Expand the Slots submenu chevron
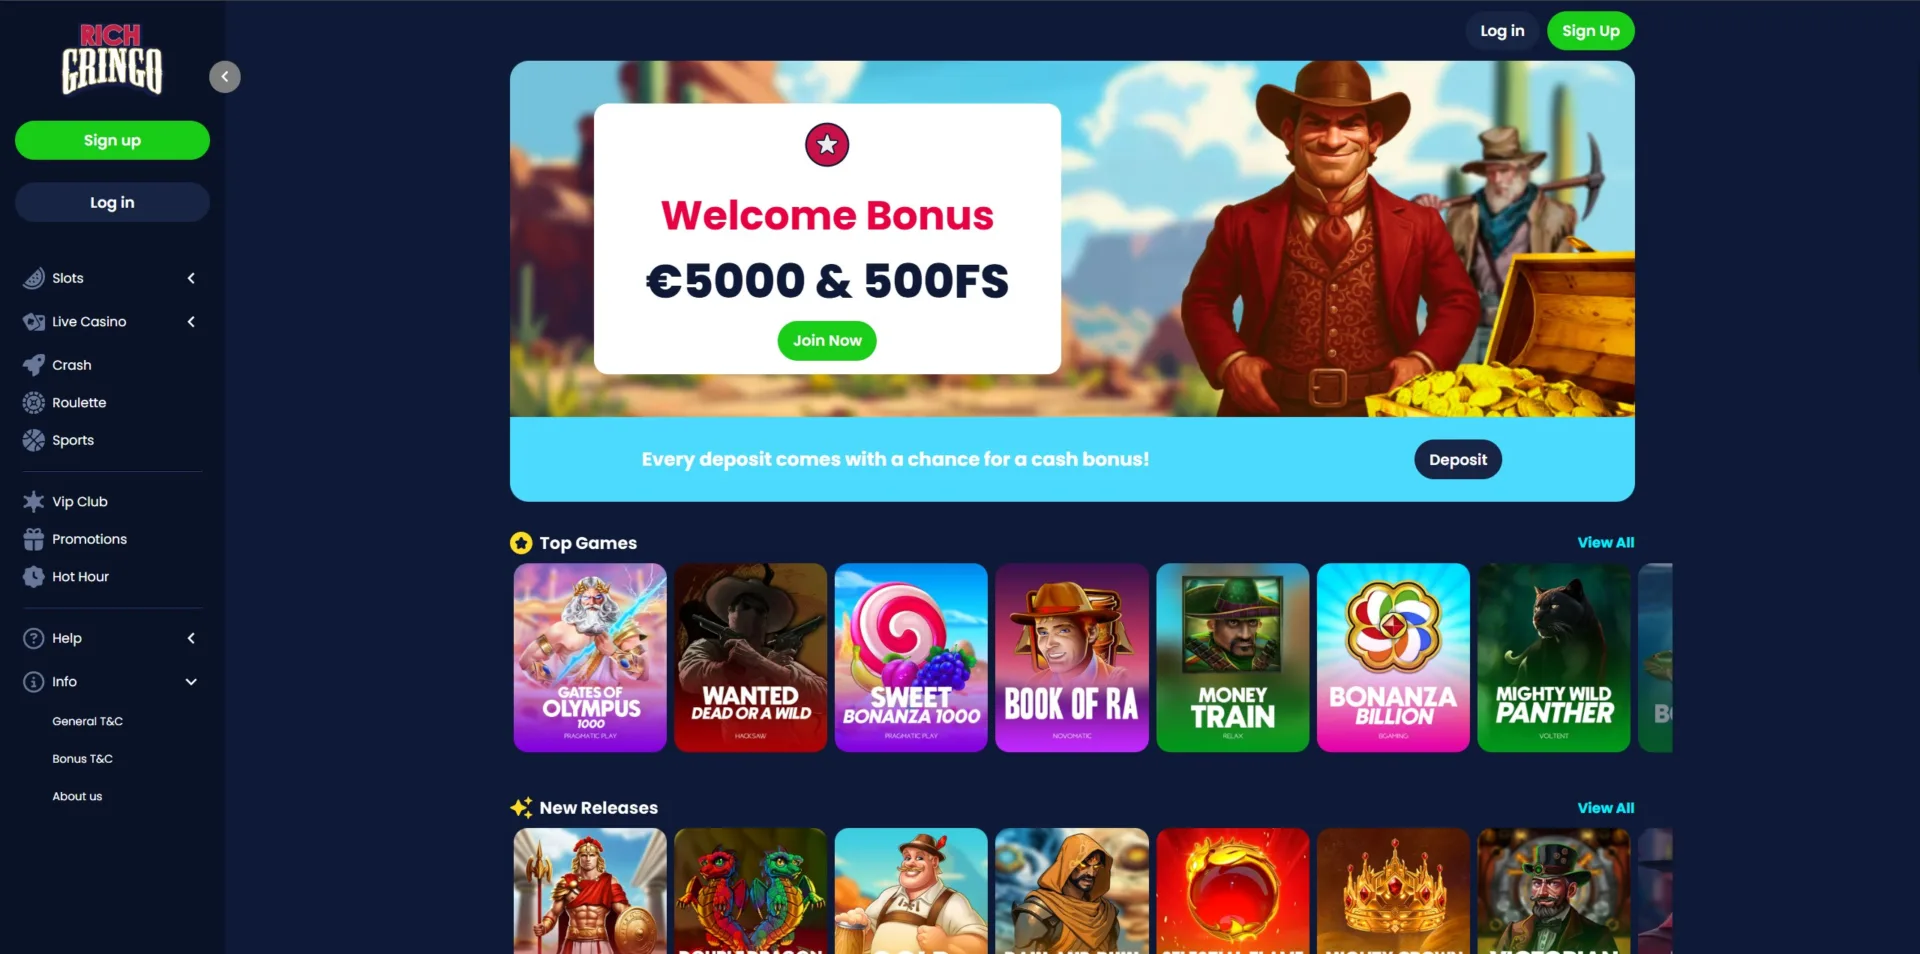The width and height of the screenshot is (1920, 954). point(191,278)
